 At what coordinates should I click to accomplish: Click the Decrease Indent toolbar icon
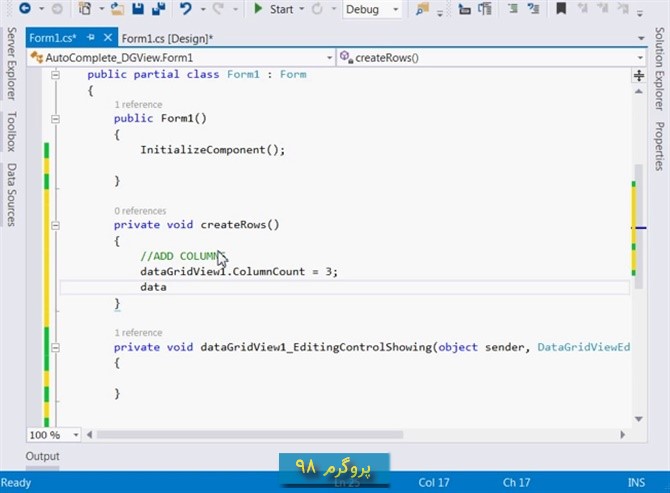(x=464, y=9)
